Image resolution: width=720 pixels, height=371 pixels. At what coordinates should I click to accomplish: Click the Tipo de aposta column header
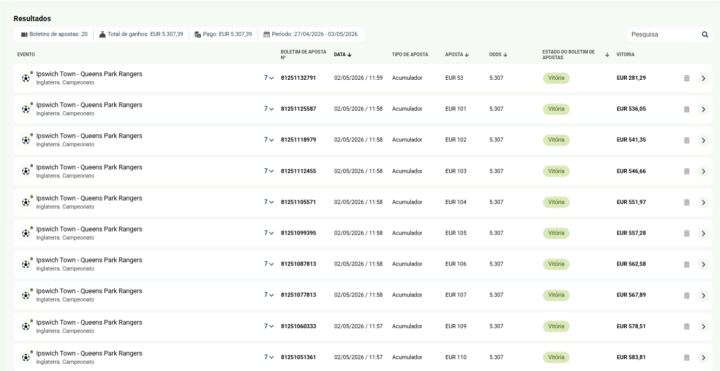[x=410, y=55]
